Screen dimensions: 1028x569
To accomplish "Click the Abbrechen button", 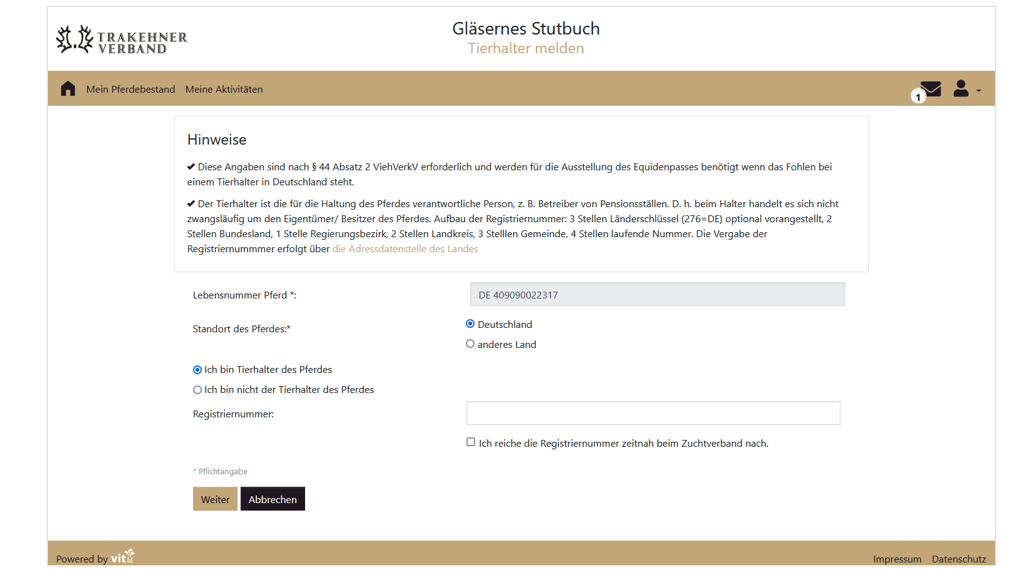I will click(273, 499).
